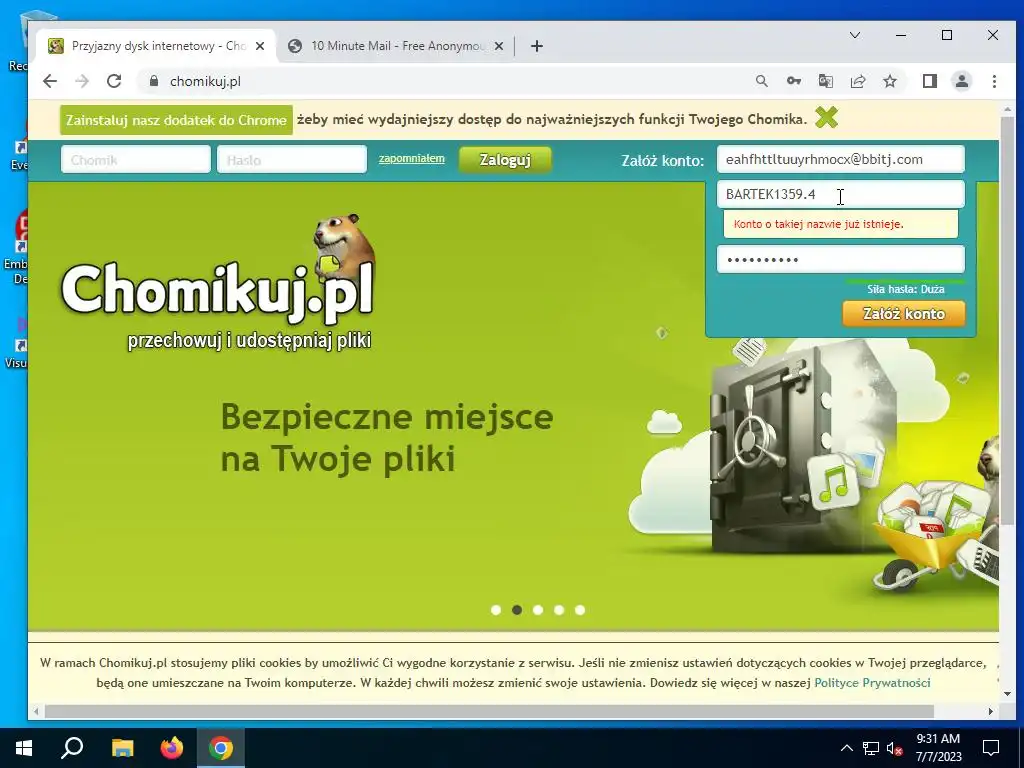View site information lock icon
The height and width of the screenshot is (768, 1024).
point(154,81)
